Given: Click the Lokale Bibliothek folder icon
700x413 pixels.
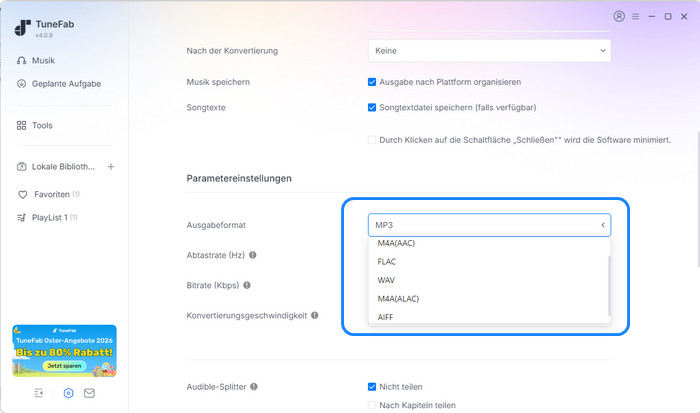Looking at the screenshot, I should 21,167.
